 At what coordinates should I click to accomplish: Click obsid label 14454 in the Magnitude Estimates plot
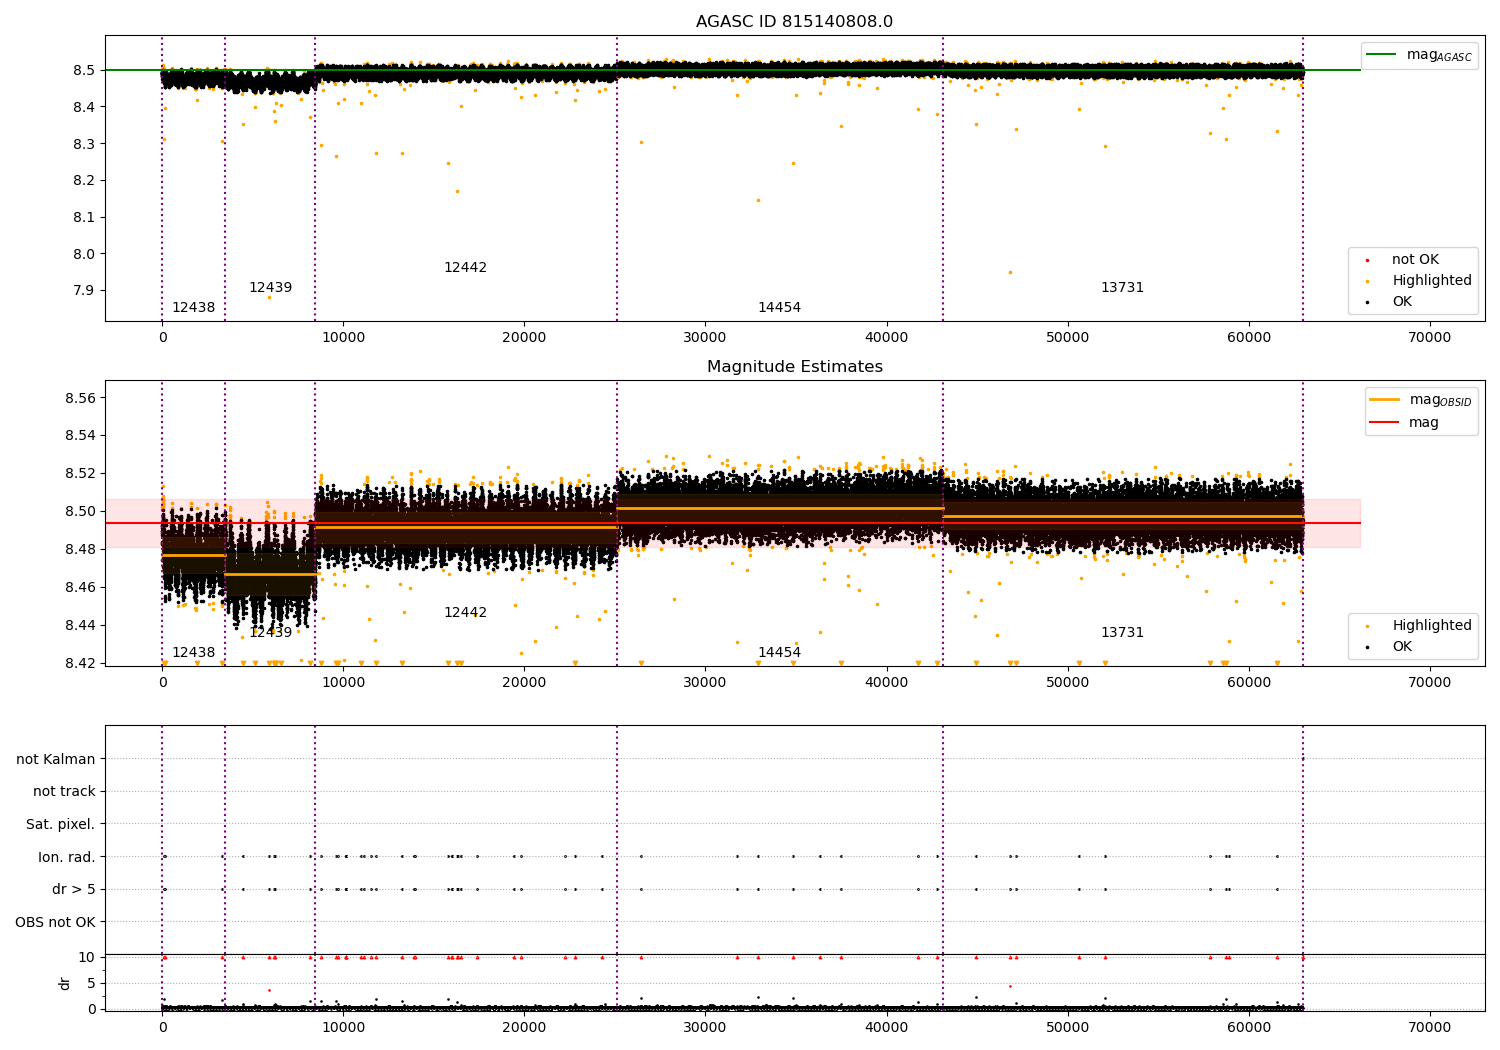[x=779, y=653]
